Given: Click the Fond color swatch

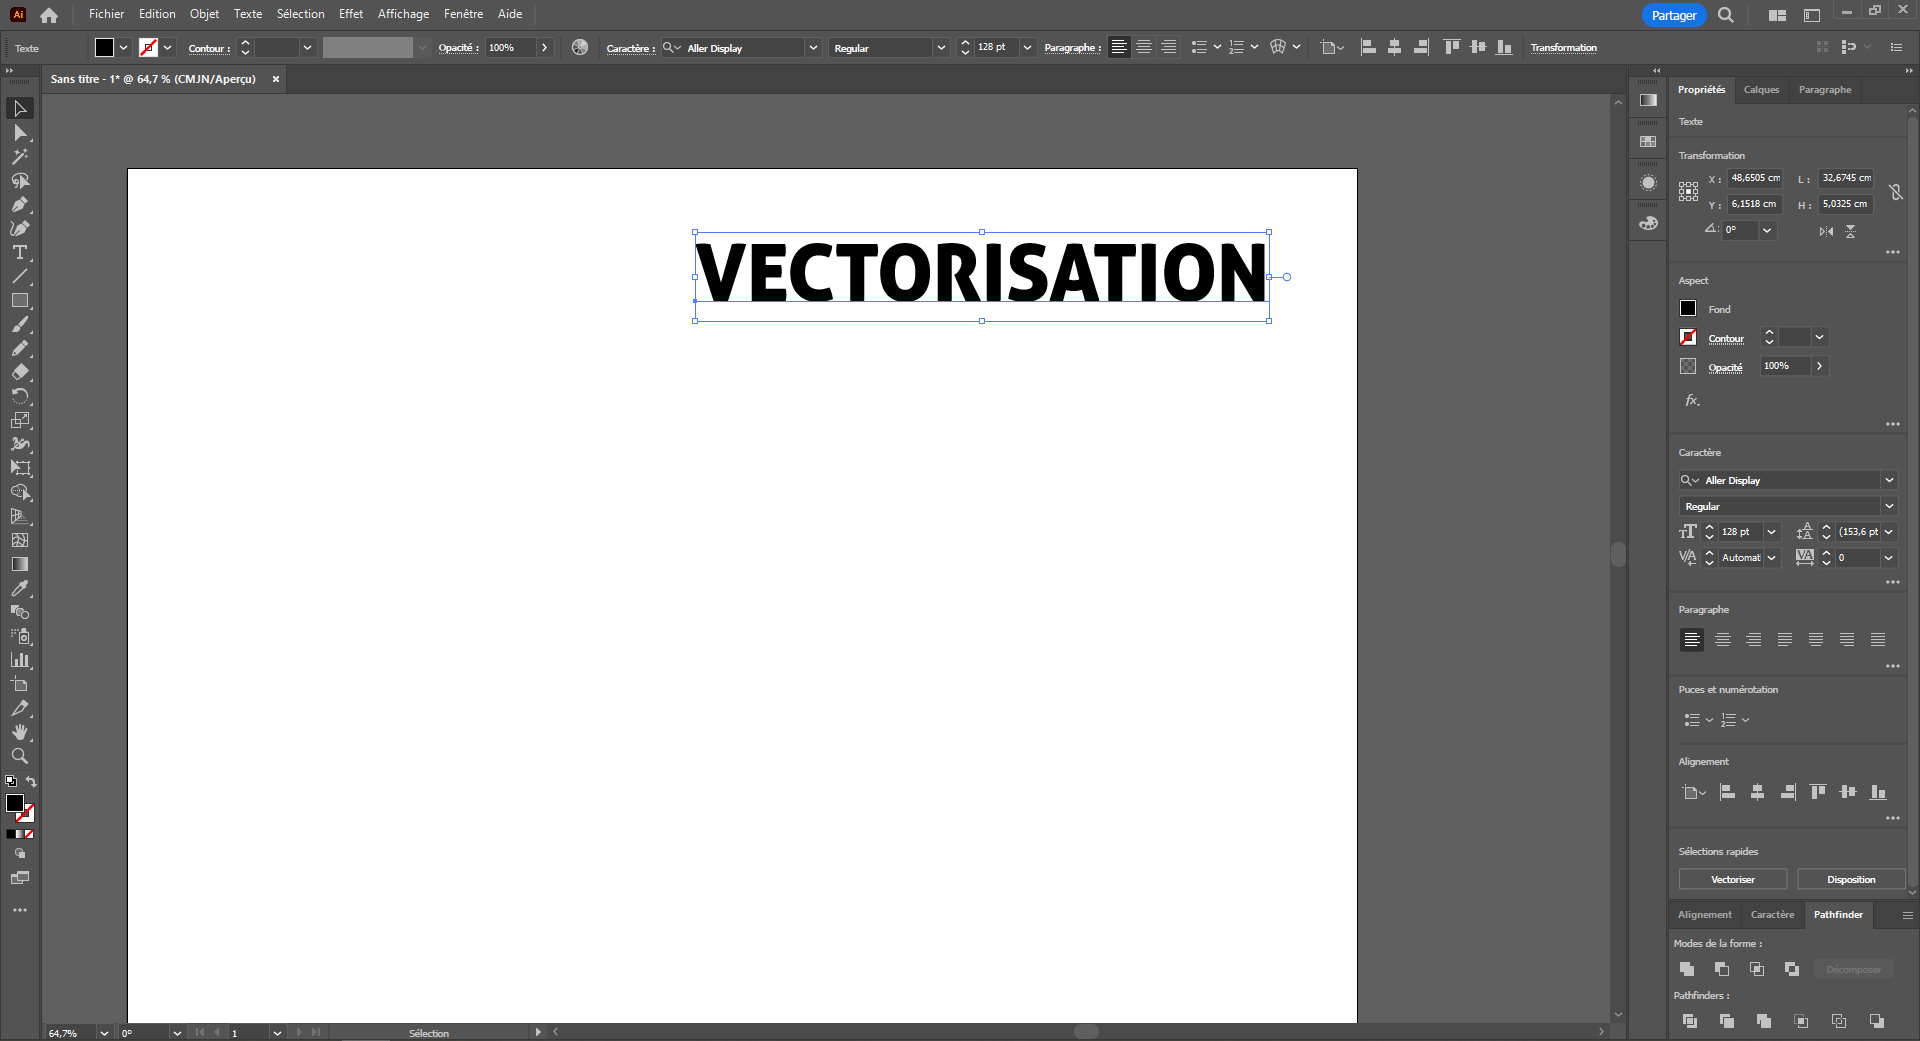Looking at the screenshot, I should (x=1687, y=308).
